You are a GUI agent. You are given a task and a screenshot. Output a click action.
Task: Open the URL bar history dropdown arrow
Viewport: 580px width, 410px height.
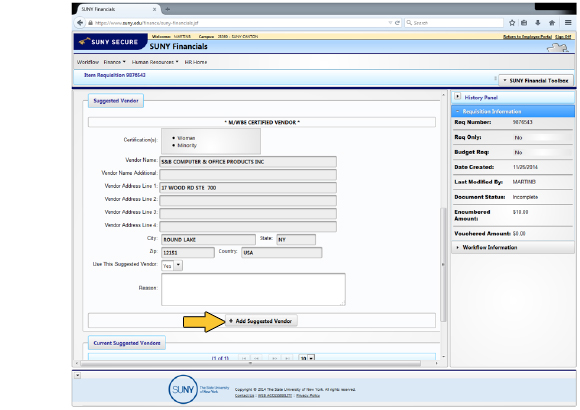(390, 23)
